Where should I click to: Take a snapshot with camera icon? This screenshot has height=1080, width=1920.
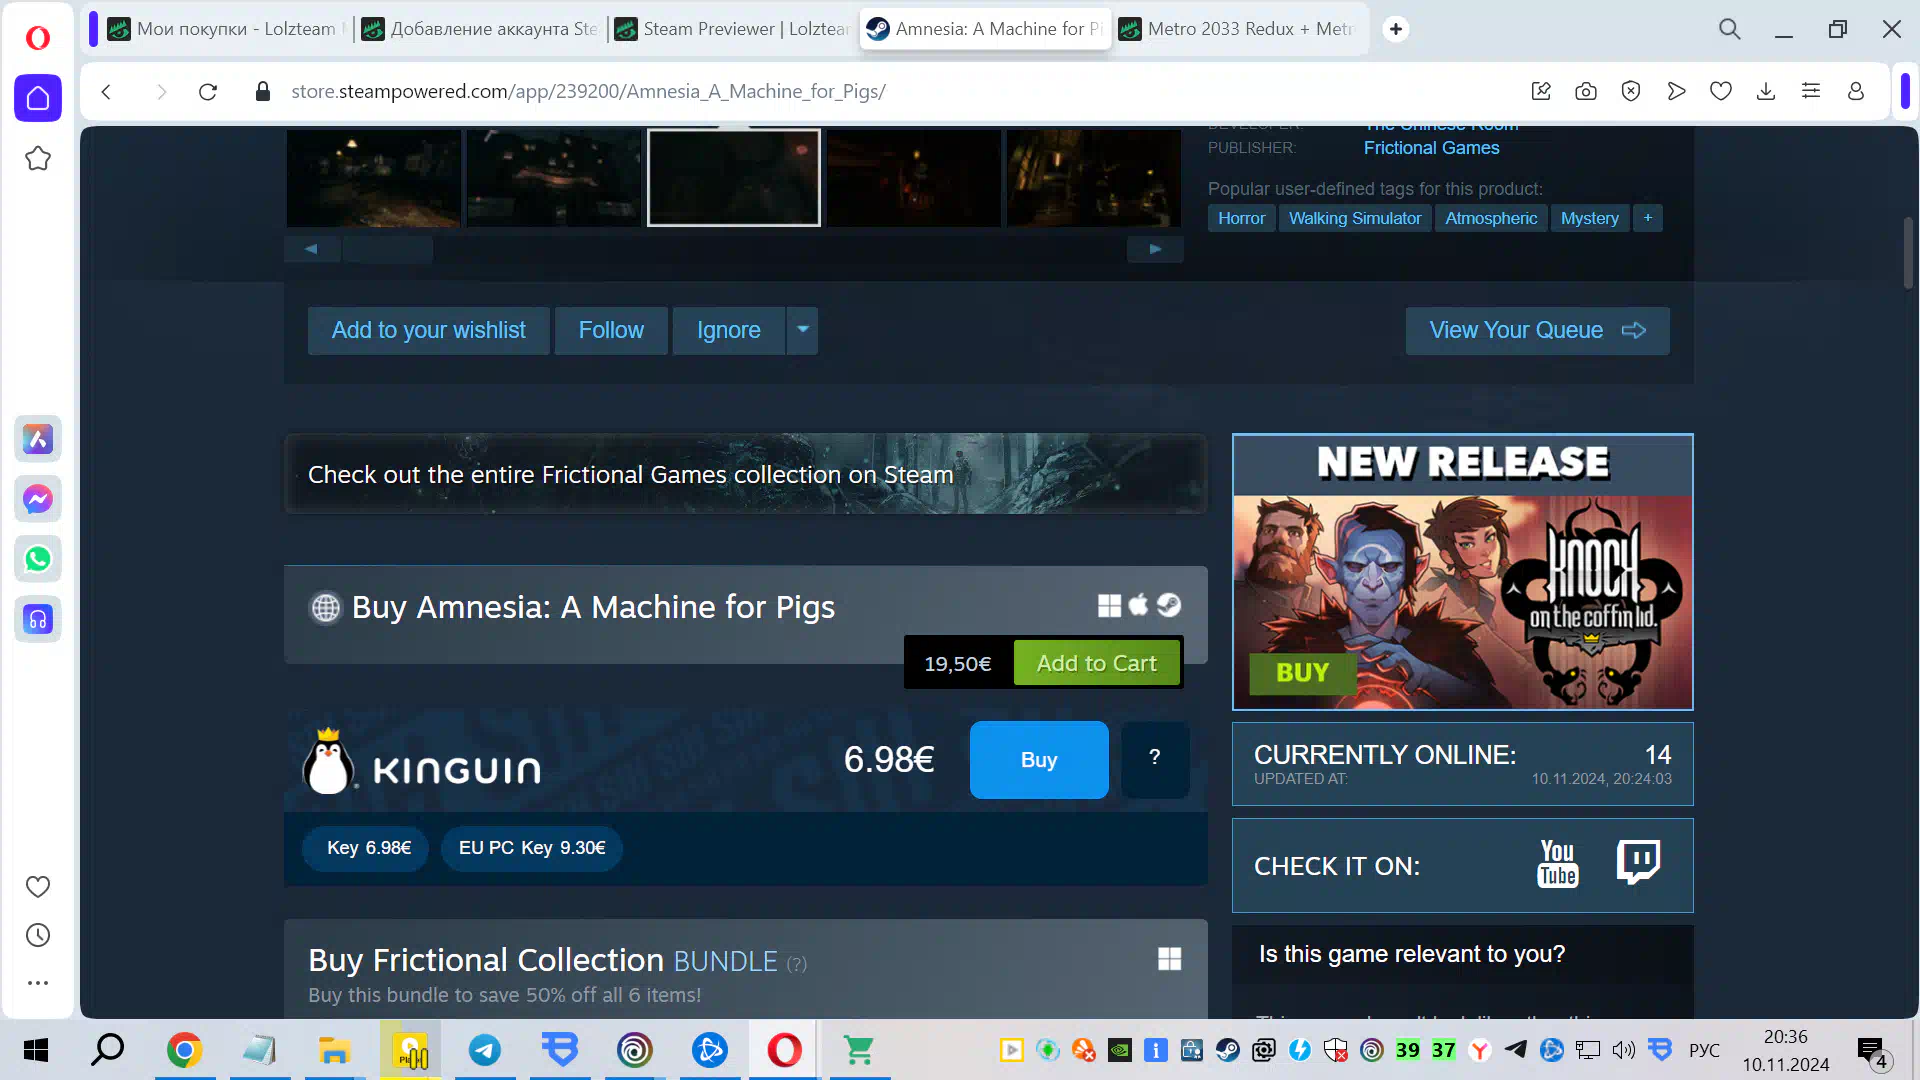(x=1586, y=92)
